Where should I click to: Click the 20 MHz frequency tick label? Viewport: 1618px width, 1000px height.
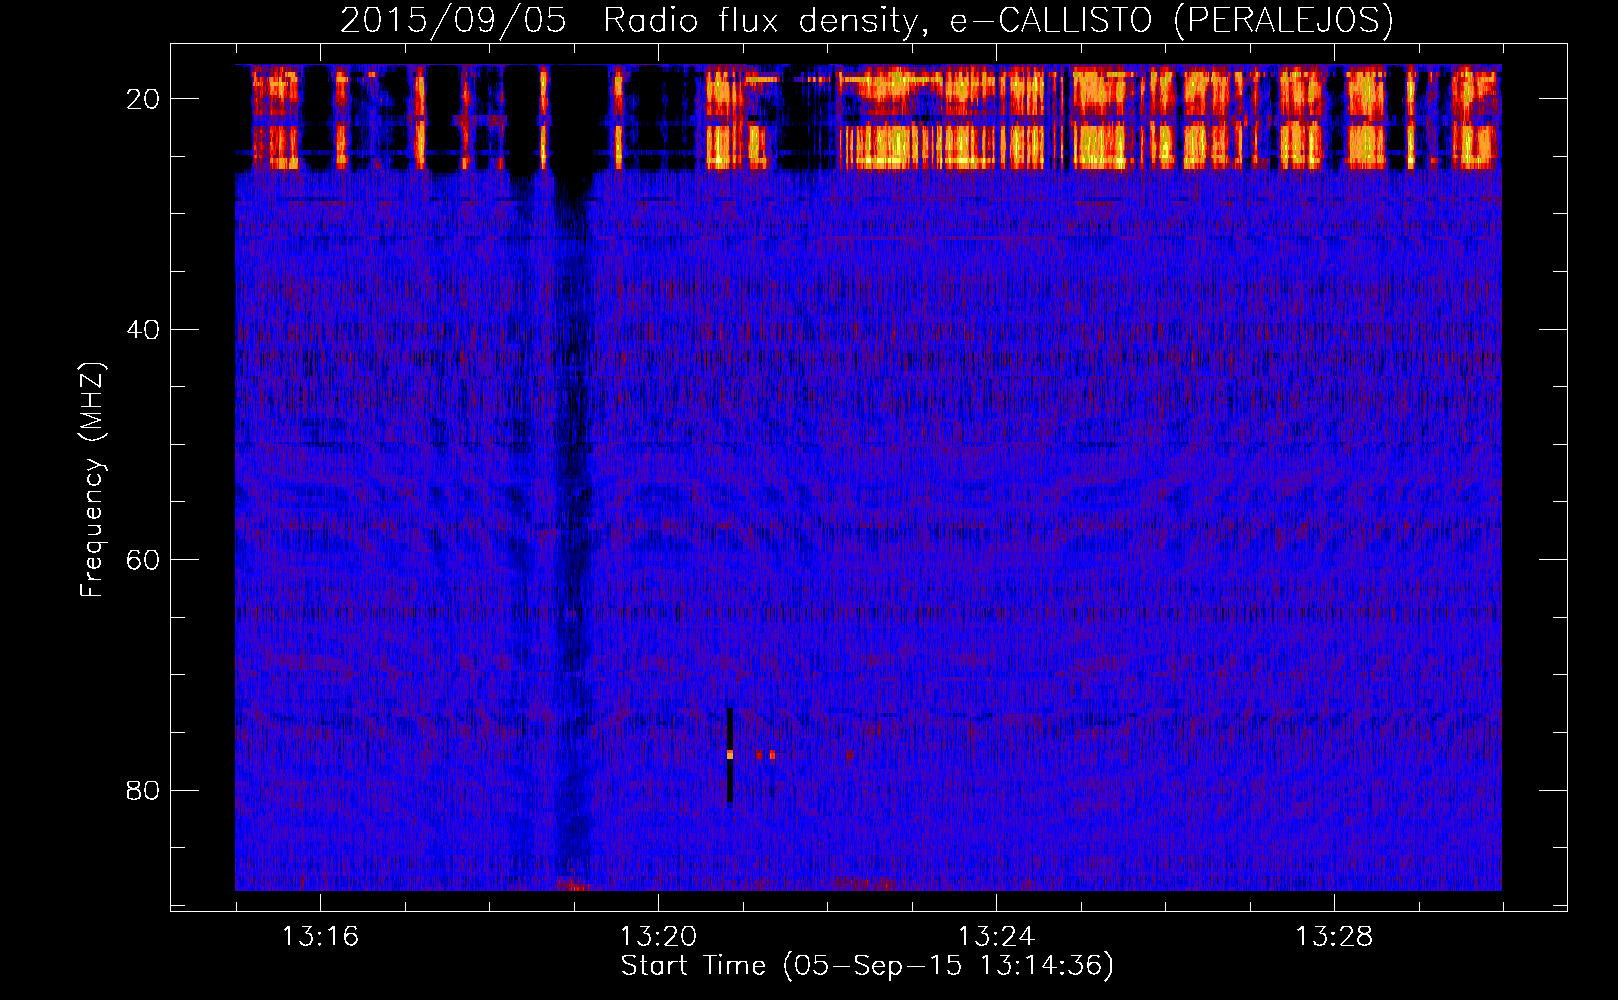click(143, 99)
